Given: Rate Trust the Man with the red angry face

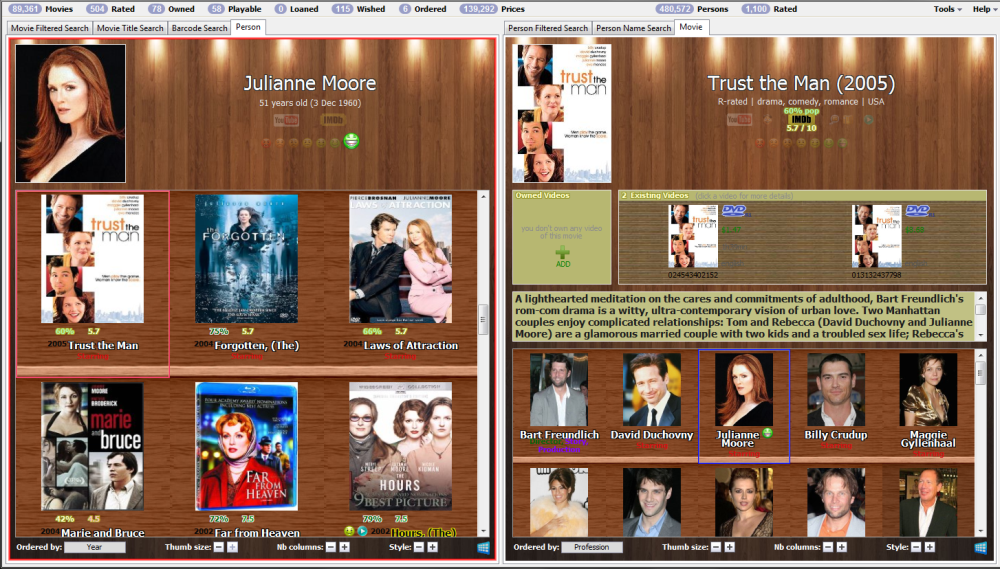Looking at the screenshot, I should [x=760, y=143].
